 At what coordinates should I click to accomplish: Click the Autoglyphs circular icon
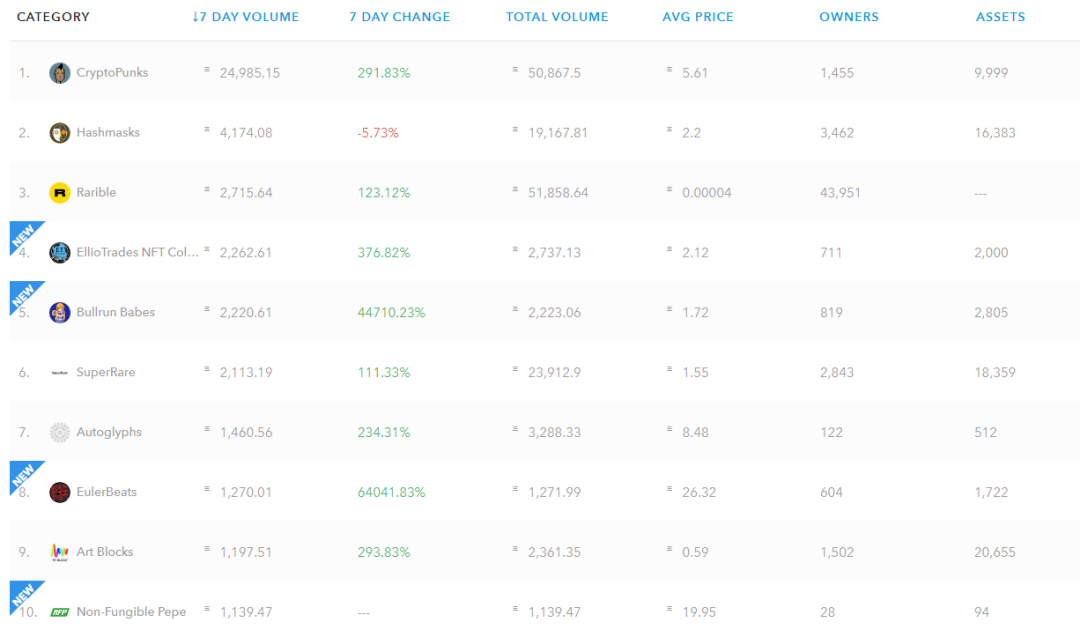[x=60, y=432]
